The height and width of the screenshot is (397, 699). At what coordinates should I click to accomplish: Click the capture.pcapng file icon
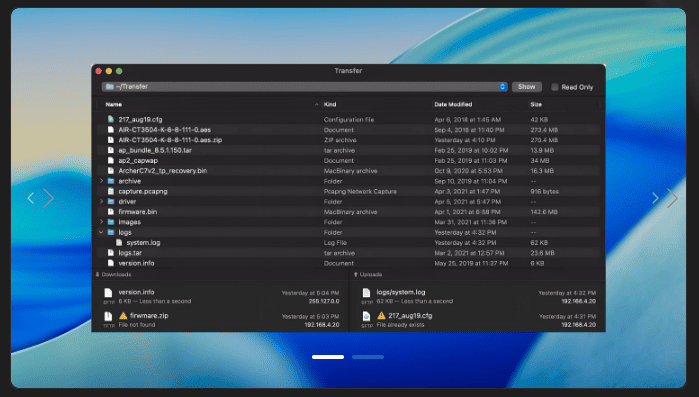coord(111,191)
